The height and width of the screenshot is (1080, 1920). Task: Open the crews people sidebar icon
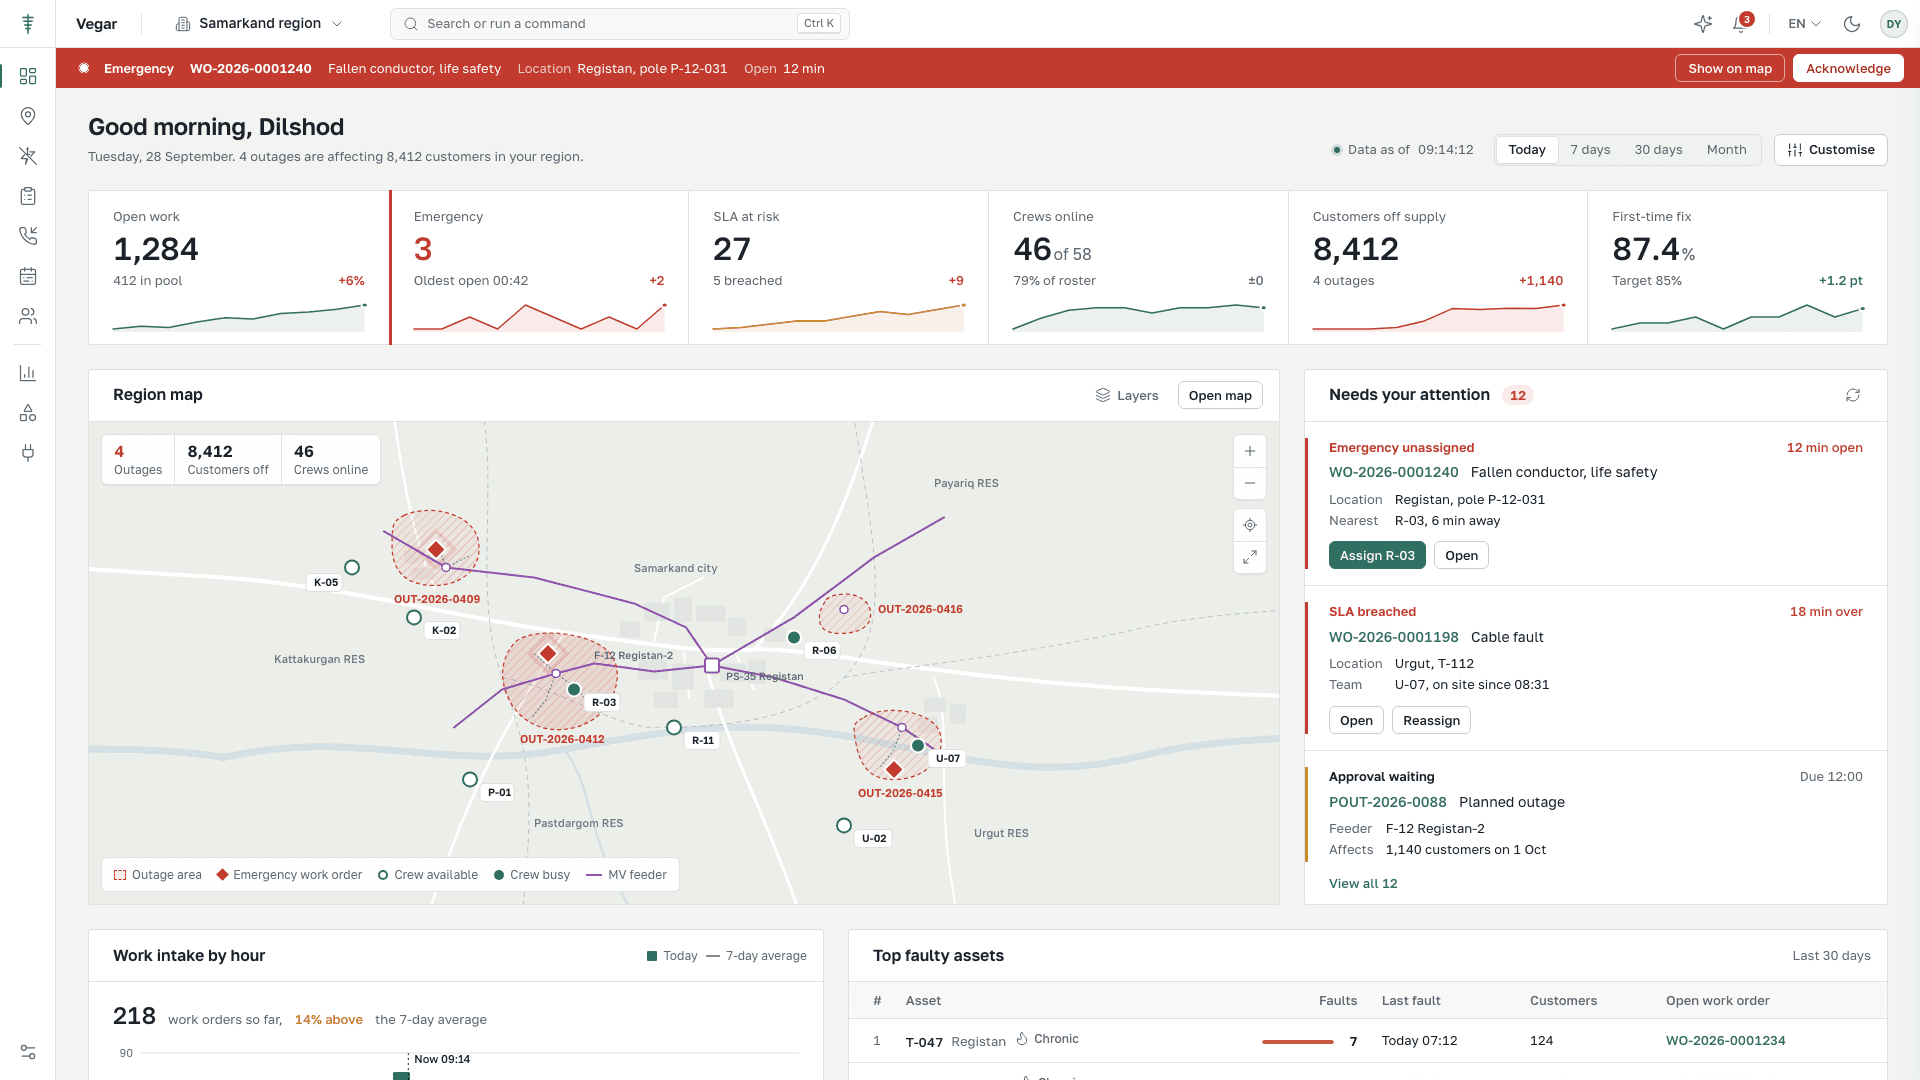coord(28,316)
